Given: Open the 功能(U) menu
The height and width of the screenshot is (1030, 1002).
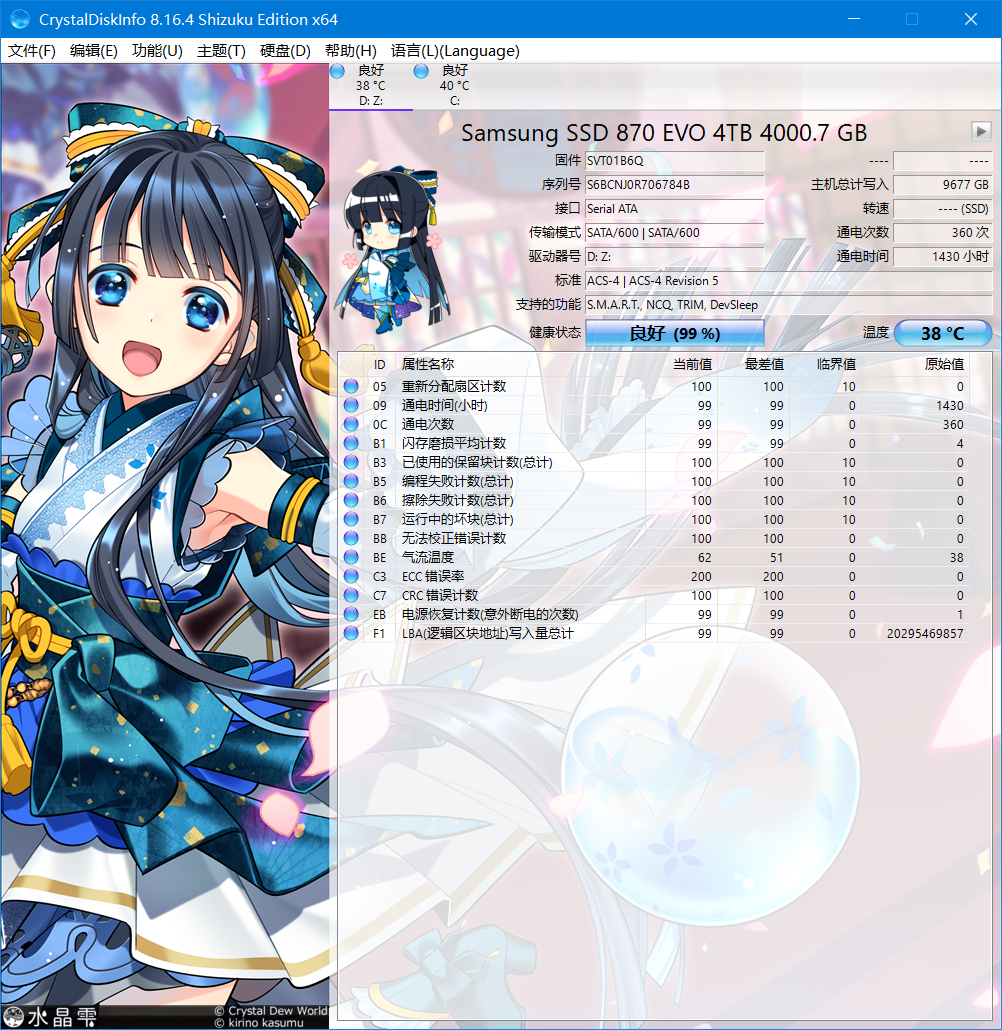Looking at the screenshot, I should click(157, 51).
